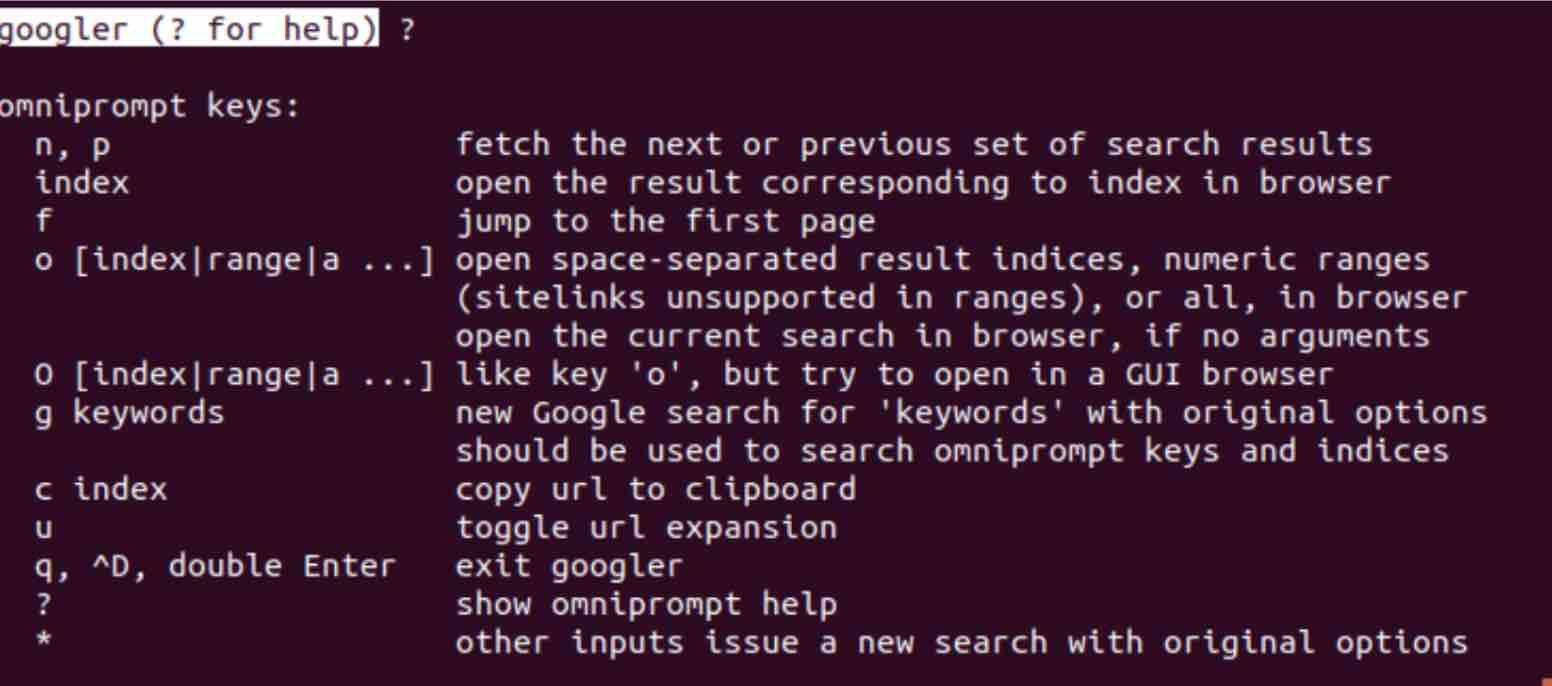
Task: Click the 'g keywords' key entry
Action: [130, 413]
